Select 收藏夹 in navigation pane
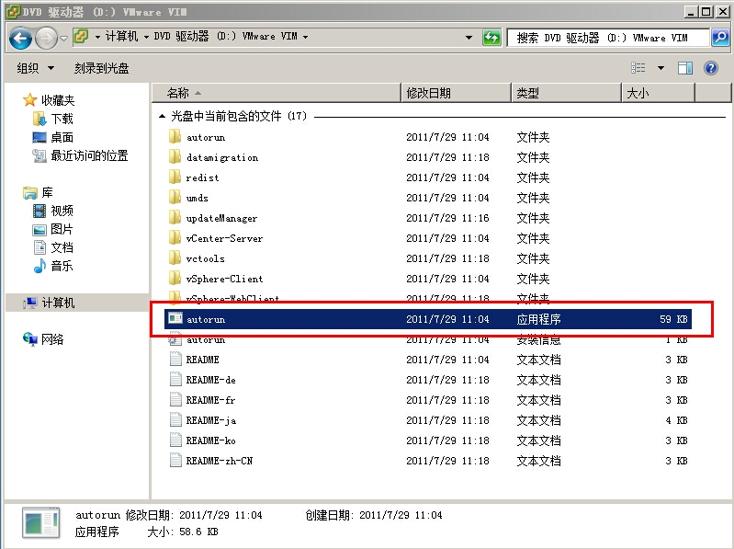 (x=58, y=100)
